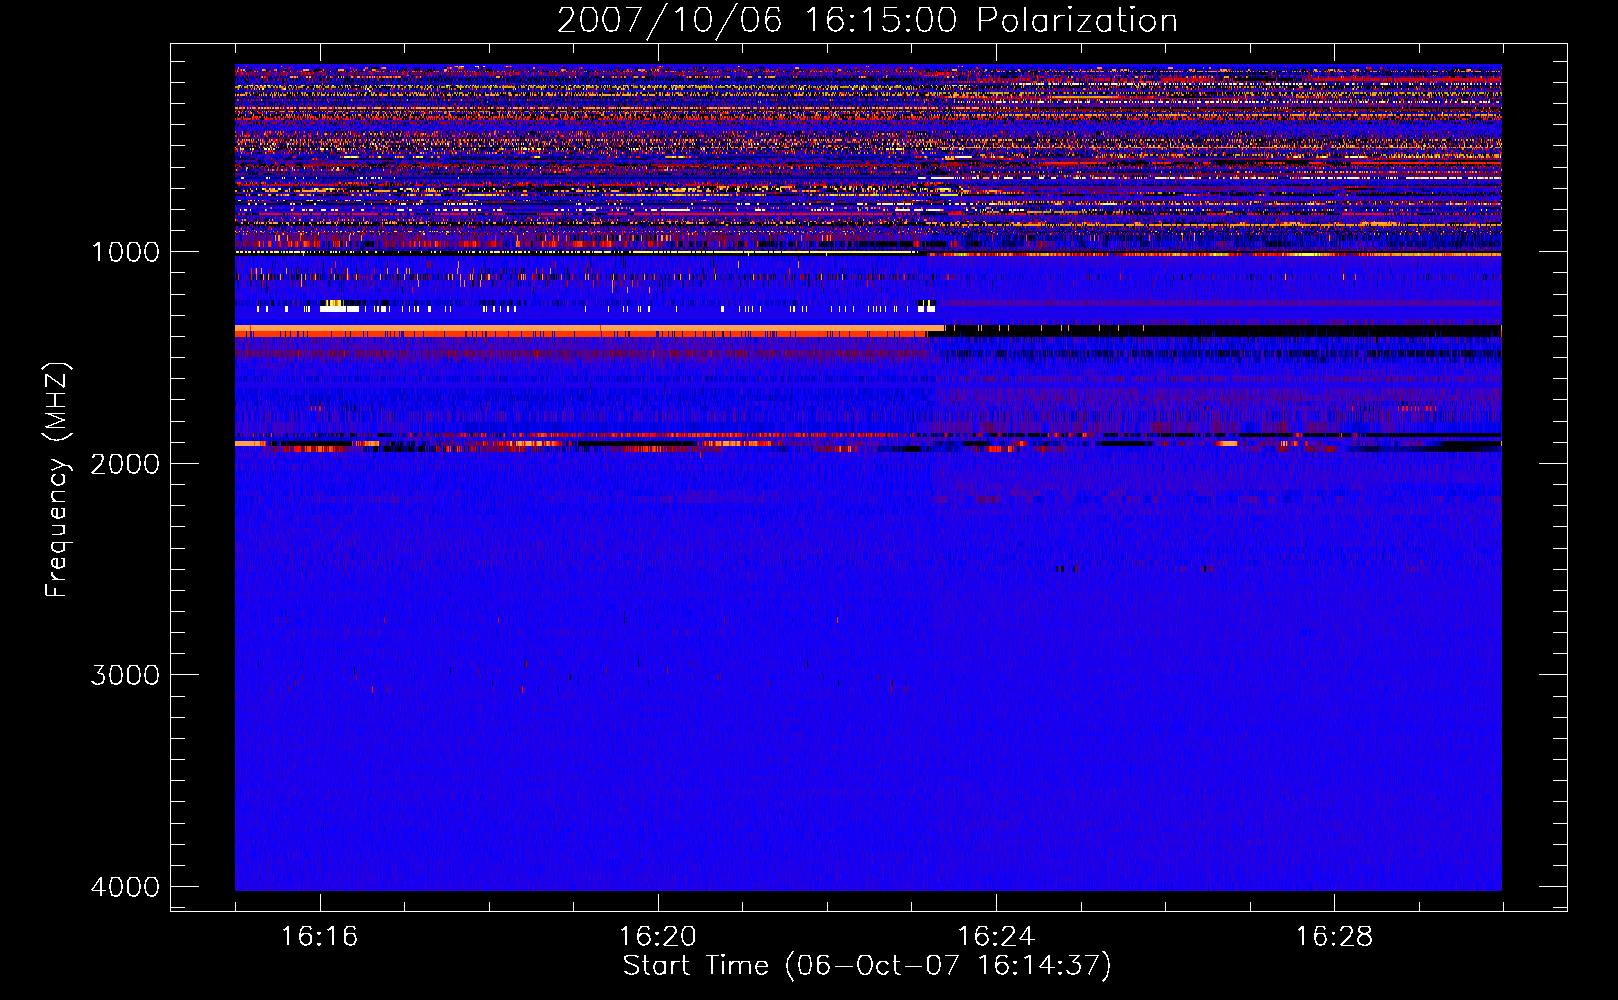Select the plot title '2007/10/06 16:15:00 Polarization'
Viewport: 1618px width, 1000px height.
(867, 21)
